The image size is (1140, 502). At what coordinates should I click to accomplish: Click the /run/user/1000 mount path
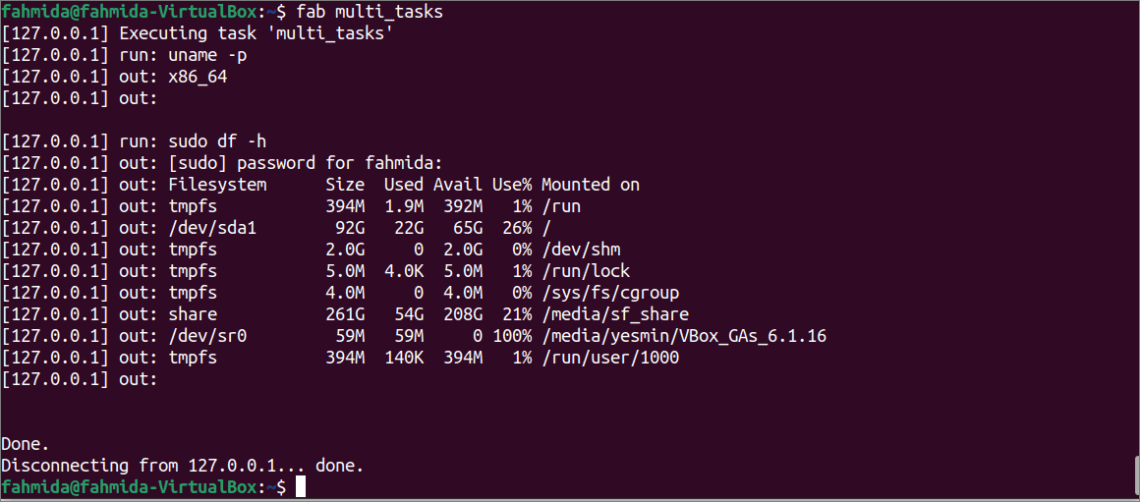coord(610,357)
